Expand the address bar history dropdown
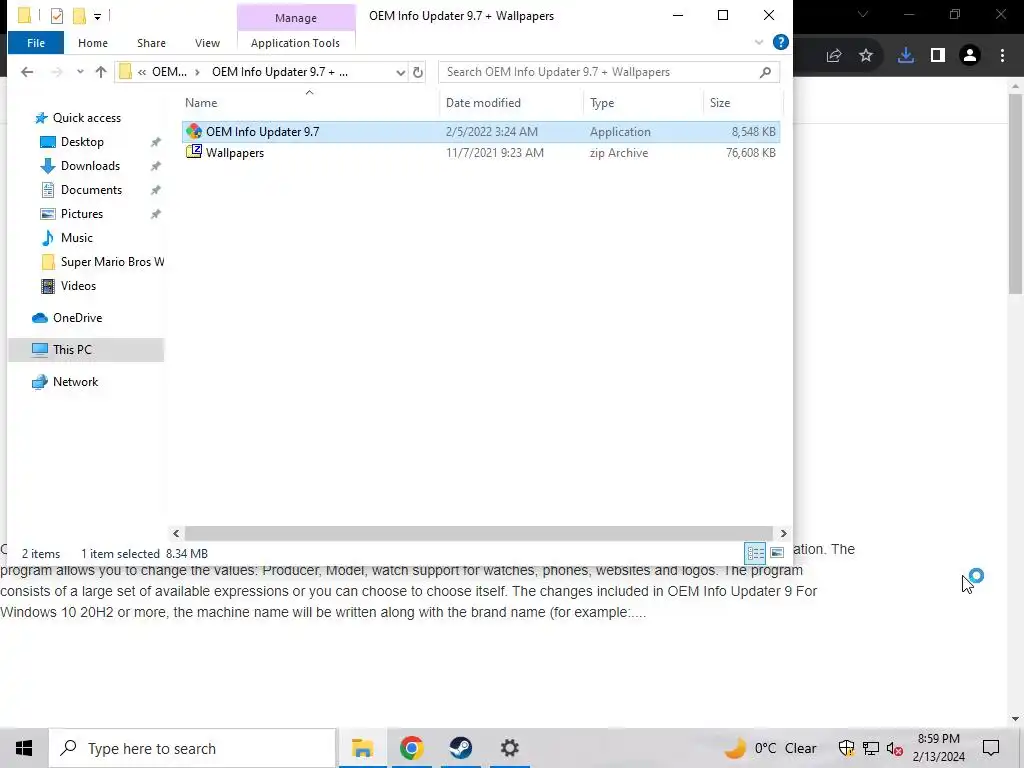The image size is (1024, 768). pyautogui.click(x=400, y=72)
